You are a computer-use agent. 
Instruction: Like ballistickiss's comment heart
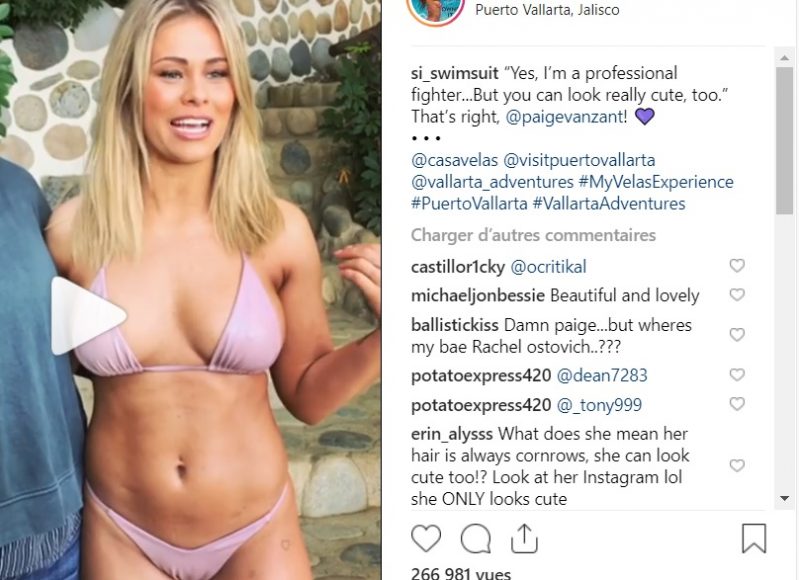click(x=737, y=335)
